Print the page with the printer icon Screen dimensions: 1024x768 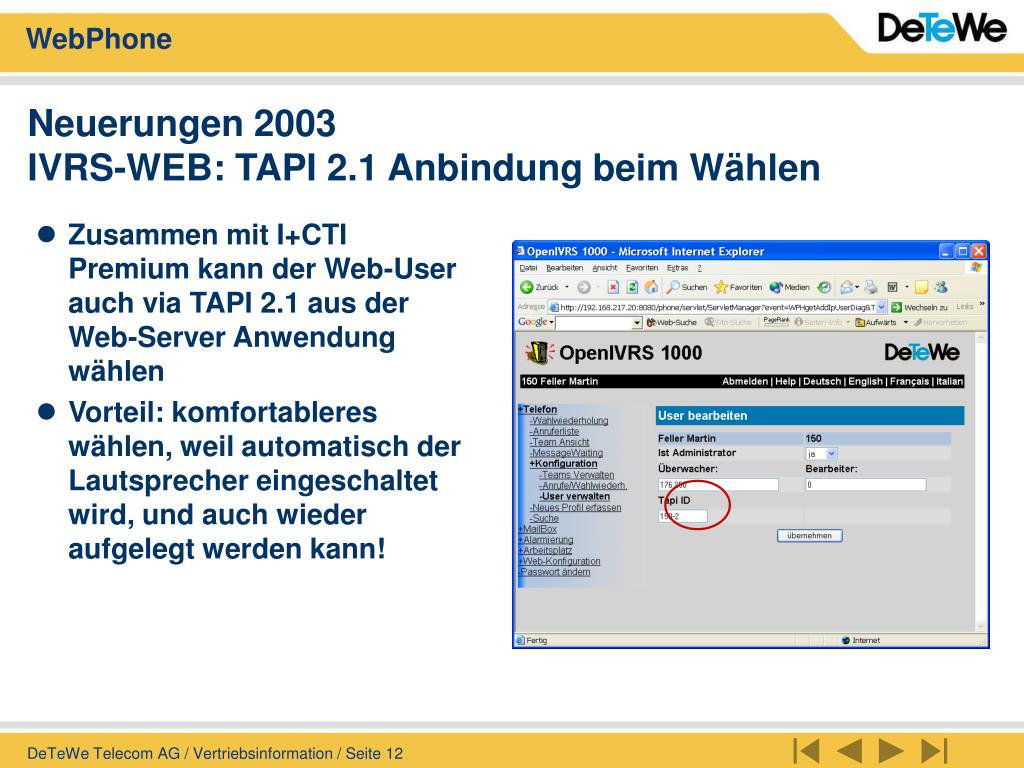pyautogui.click(x=871, y=287)
